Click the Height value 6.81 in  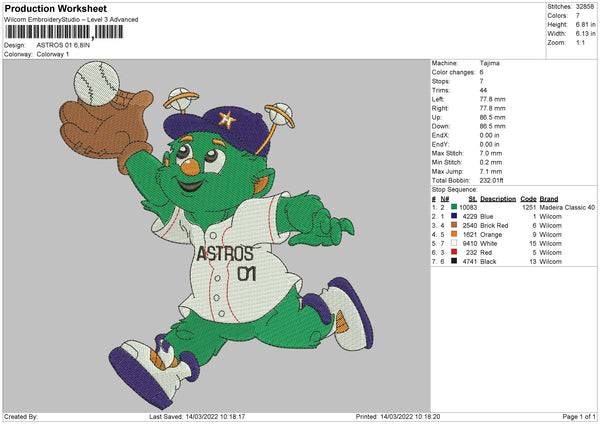[x=585, y=24]
